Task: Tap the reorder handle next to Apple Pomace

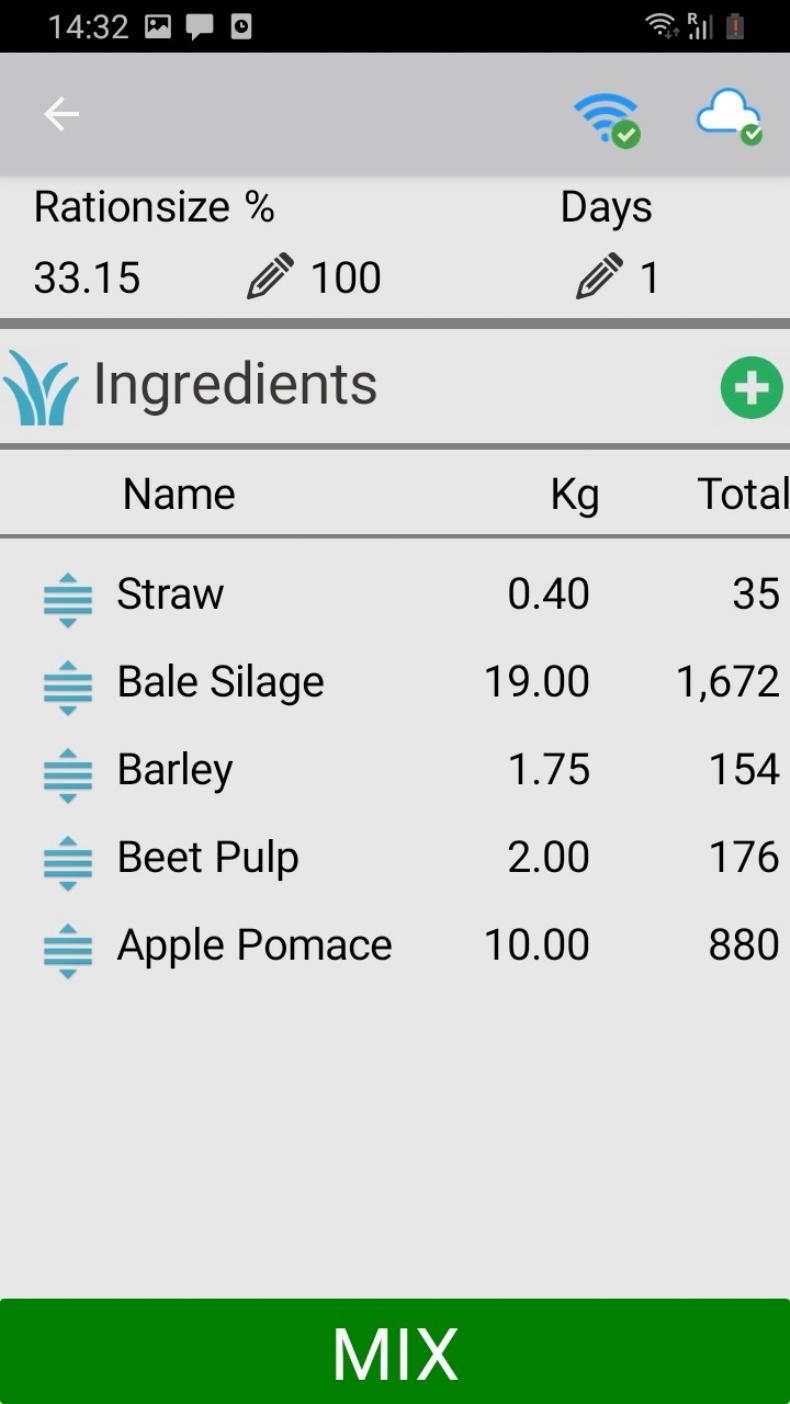Action: 68,951
